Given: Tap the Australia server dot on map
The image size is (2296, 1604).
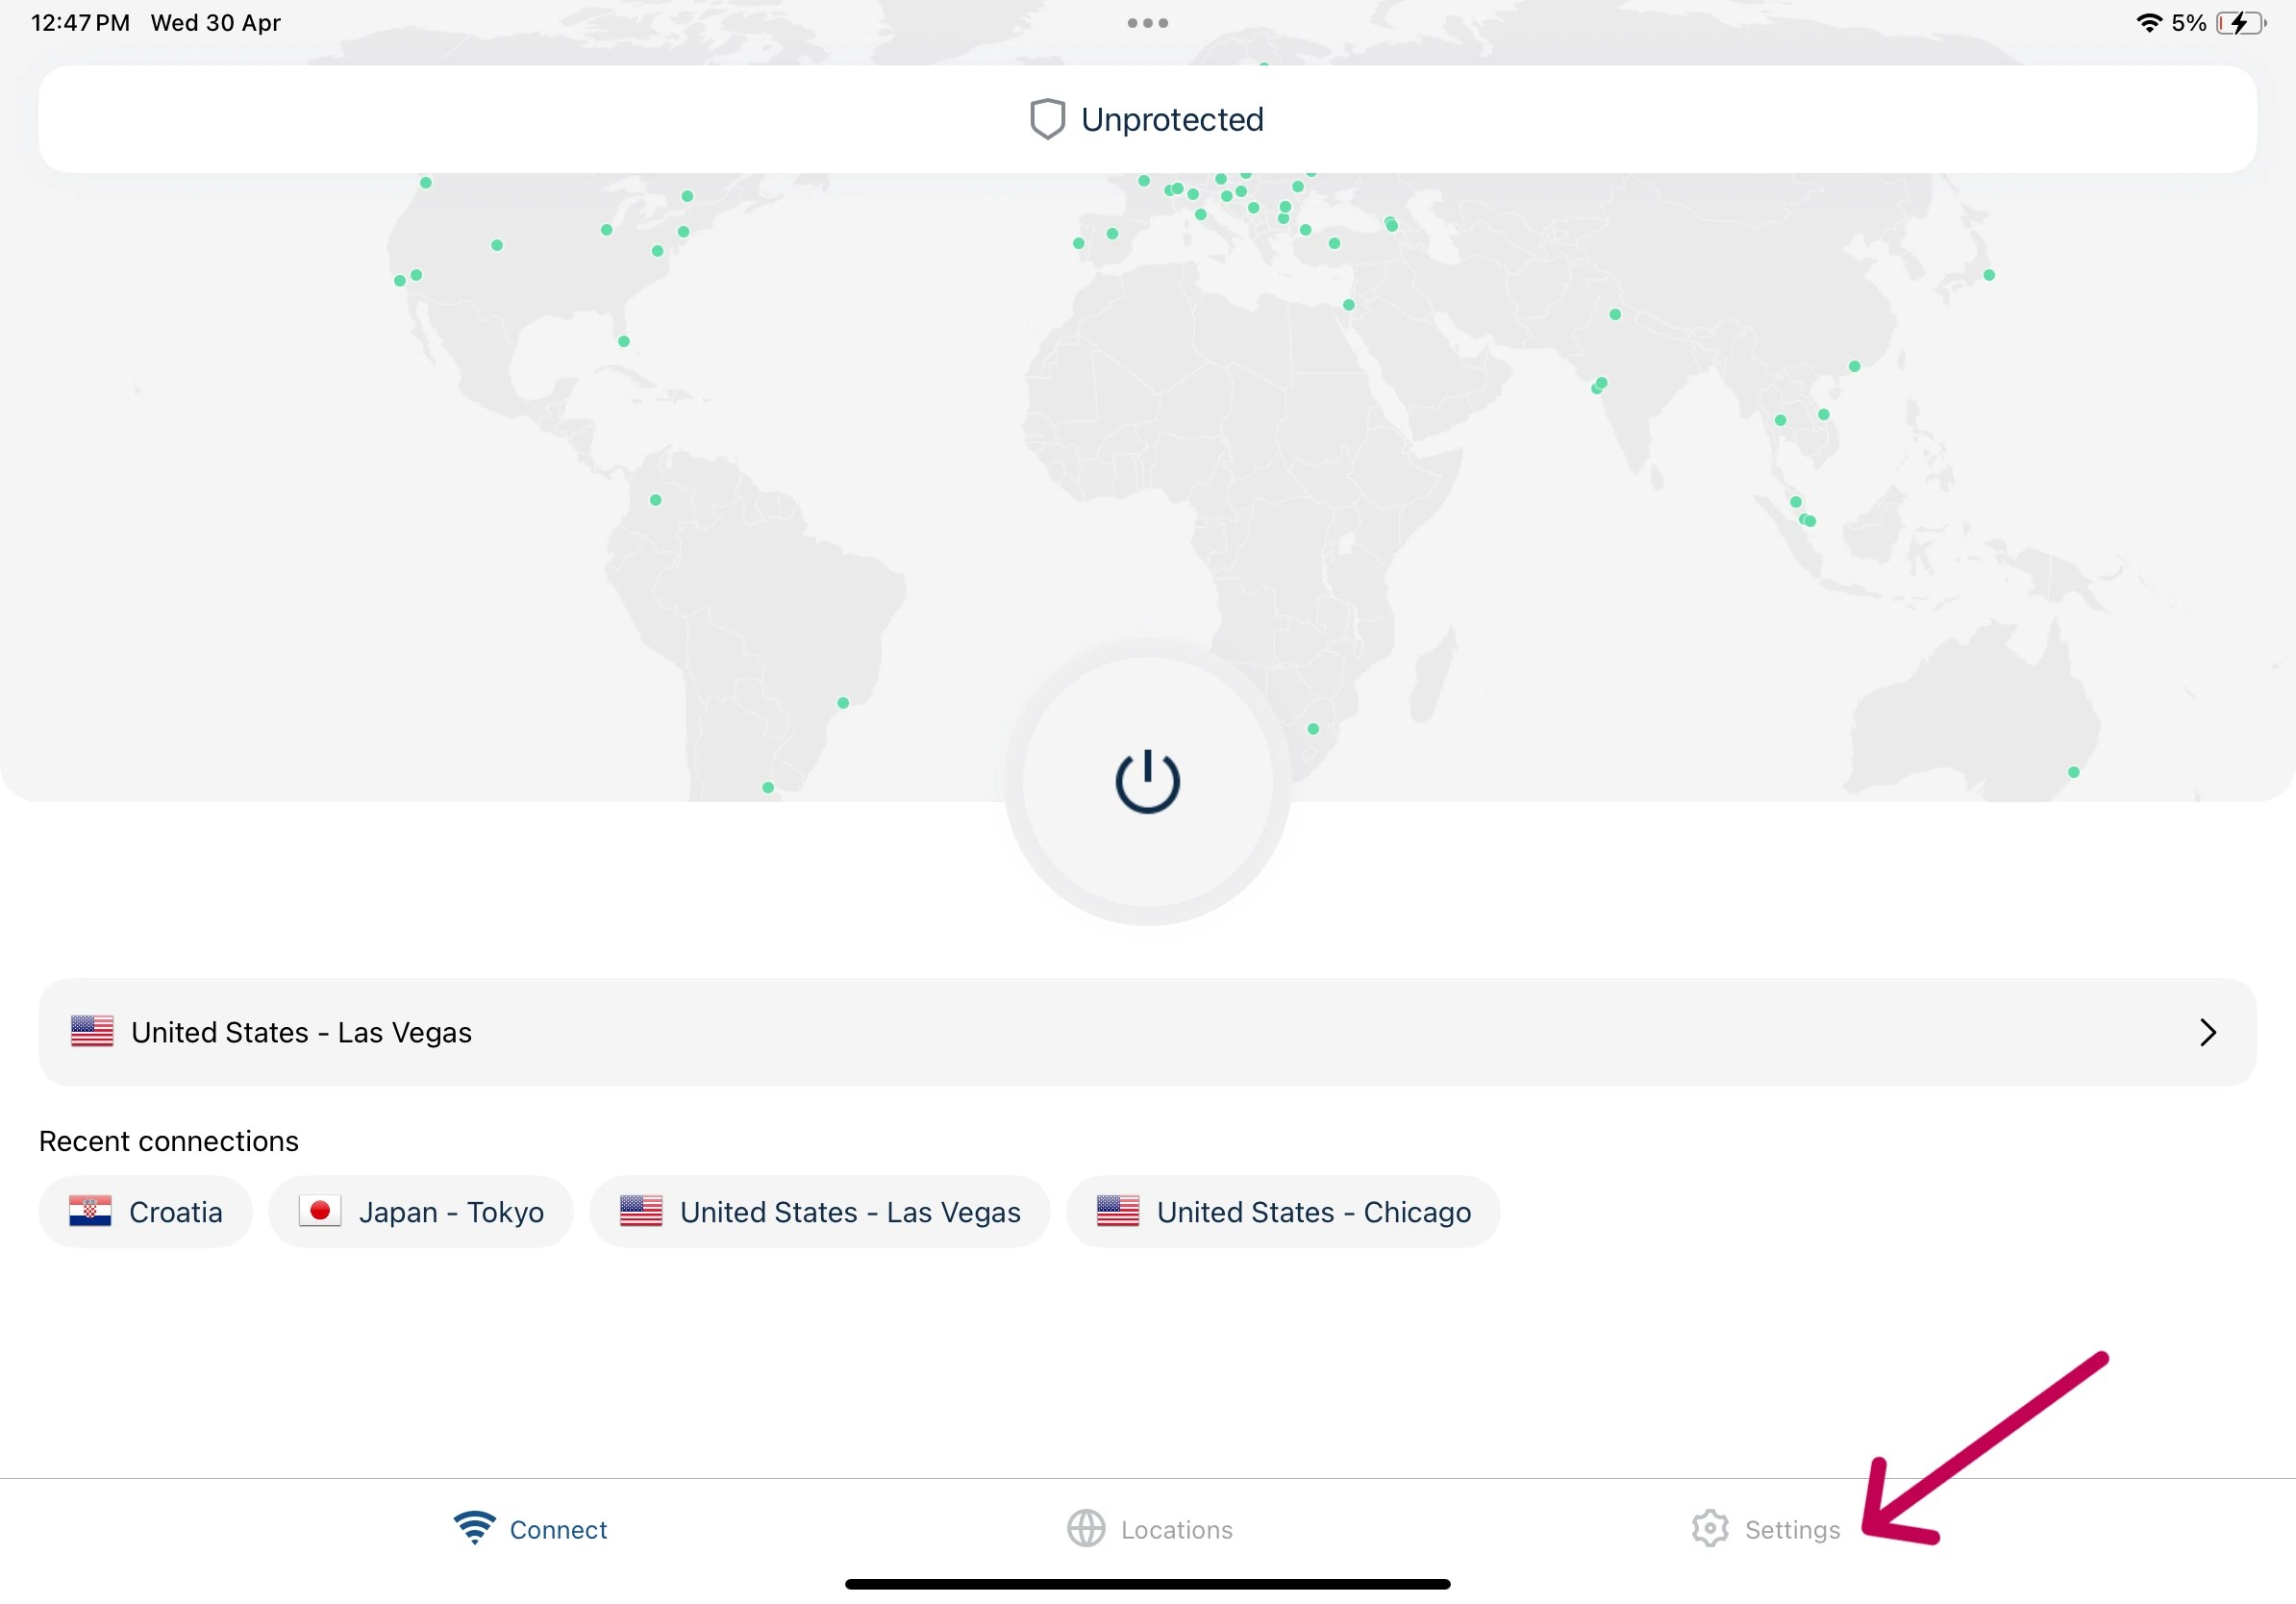Looking at the screenshot, I should [x=2073, y=772].
